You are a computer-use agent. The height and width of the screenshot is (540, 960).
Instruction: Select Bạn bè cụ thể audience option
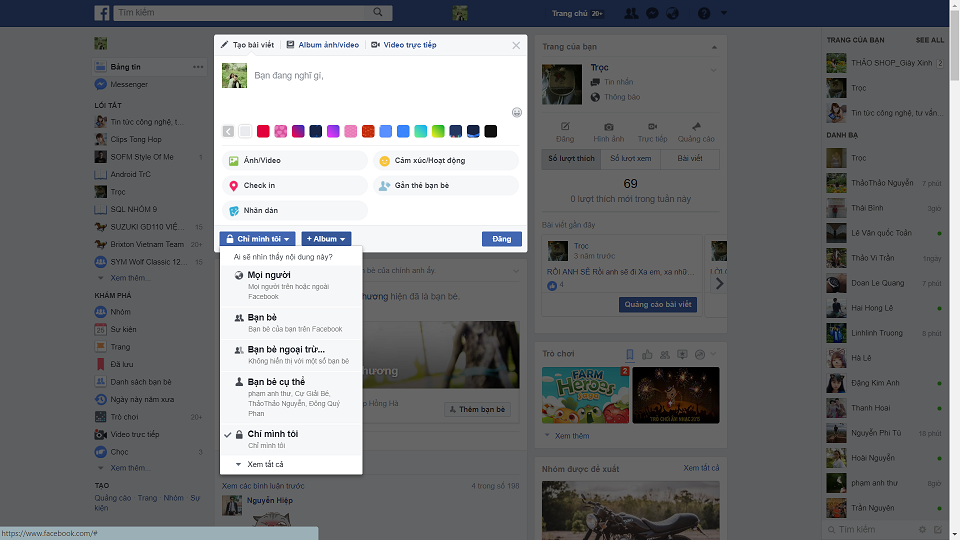[291, 397]
